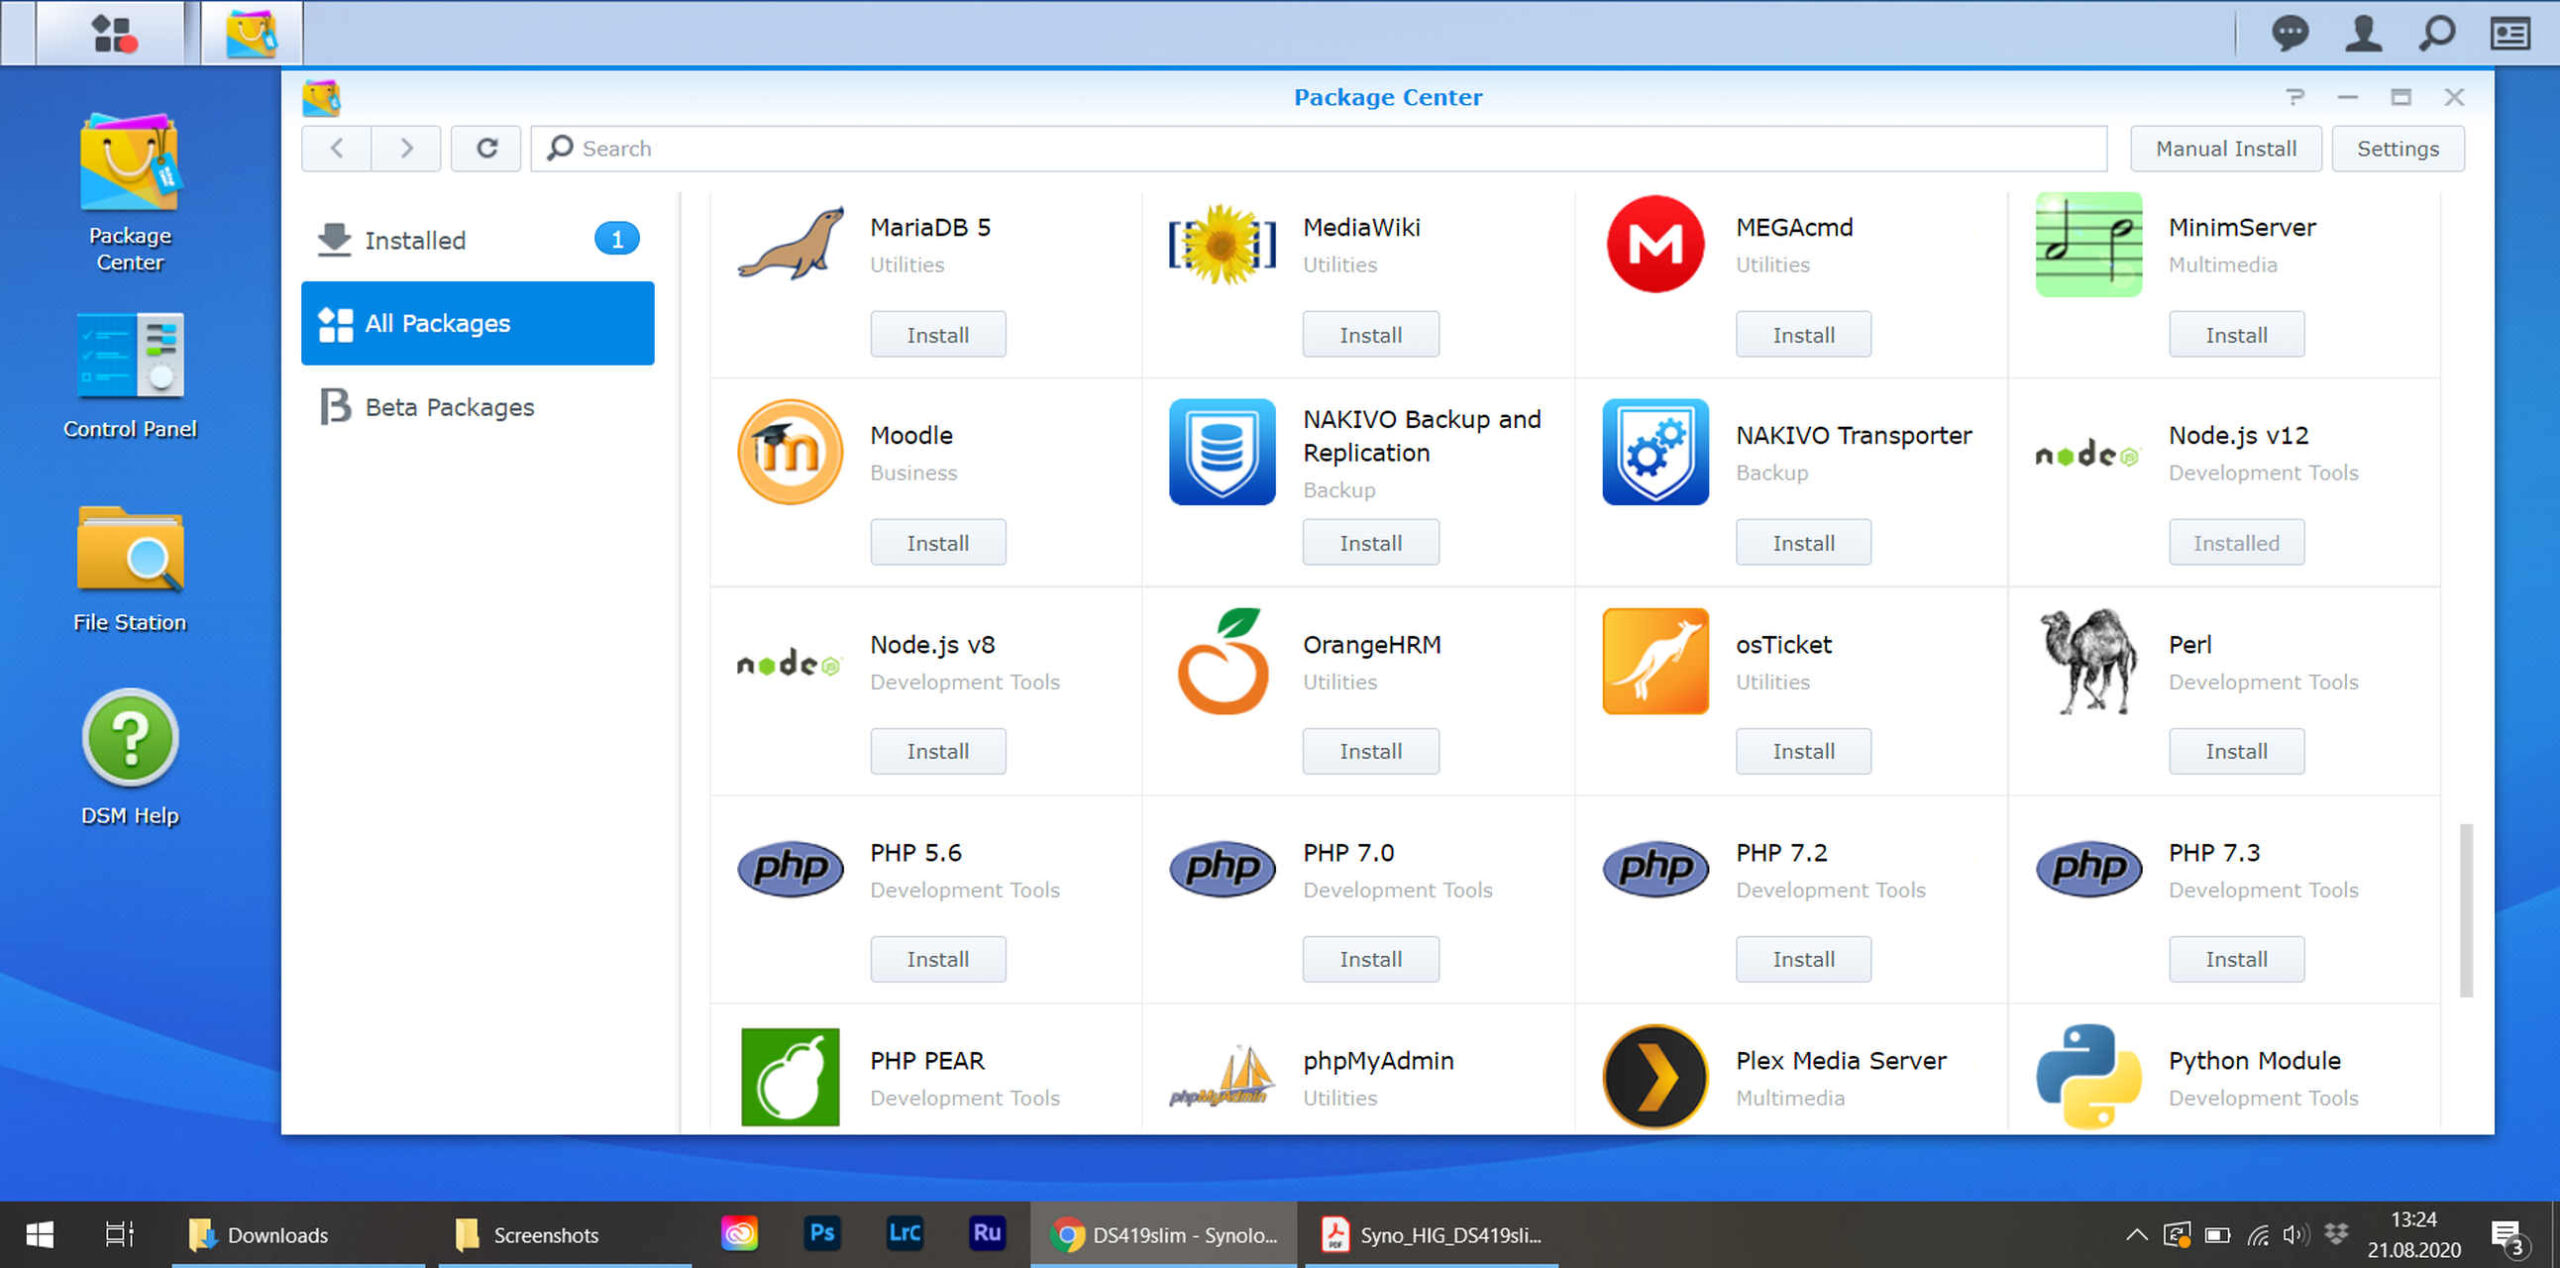Image resolution: width=2560 pixels, height=1268 pixels.
Task: Open Package Center desktop shortcut
Action: [130, 192]
